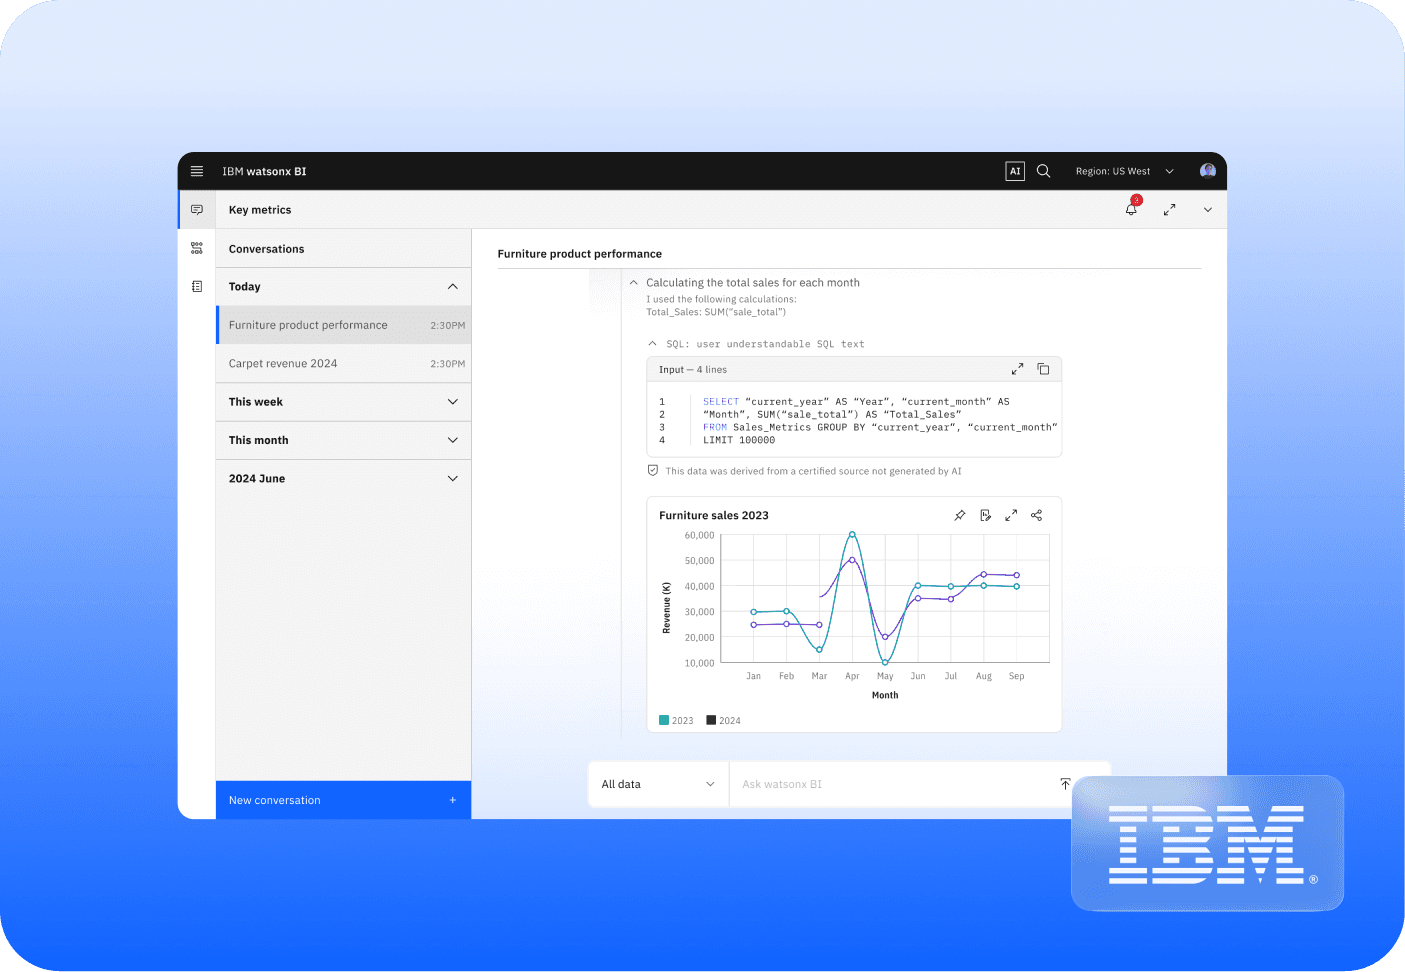Collapse the Today conversations group
1405x972 pixels.
[x=453, y=287]
